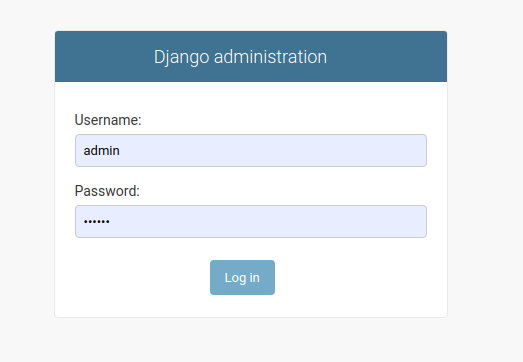Click white area right of "Username:" label

(x=284, y=120)
